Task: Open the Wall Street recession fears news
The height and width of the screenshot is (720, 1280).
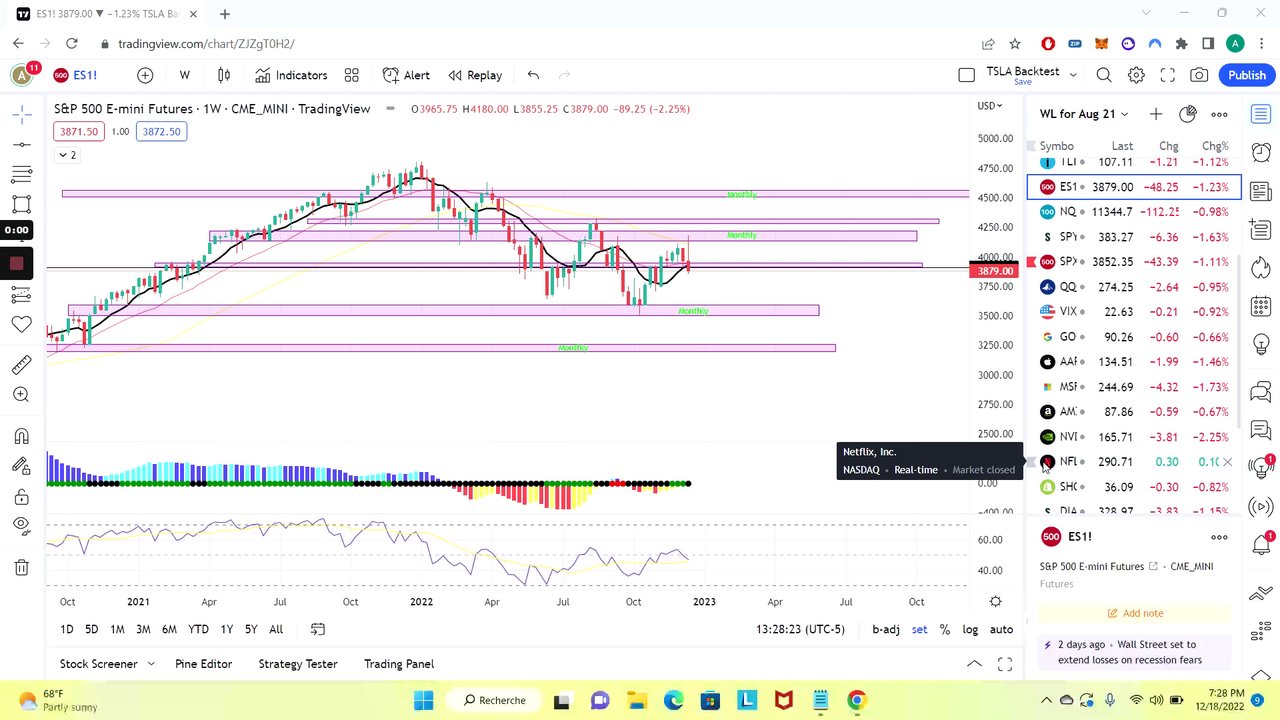Action: (x=1133, y=652)
